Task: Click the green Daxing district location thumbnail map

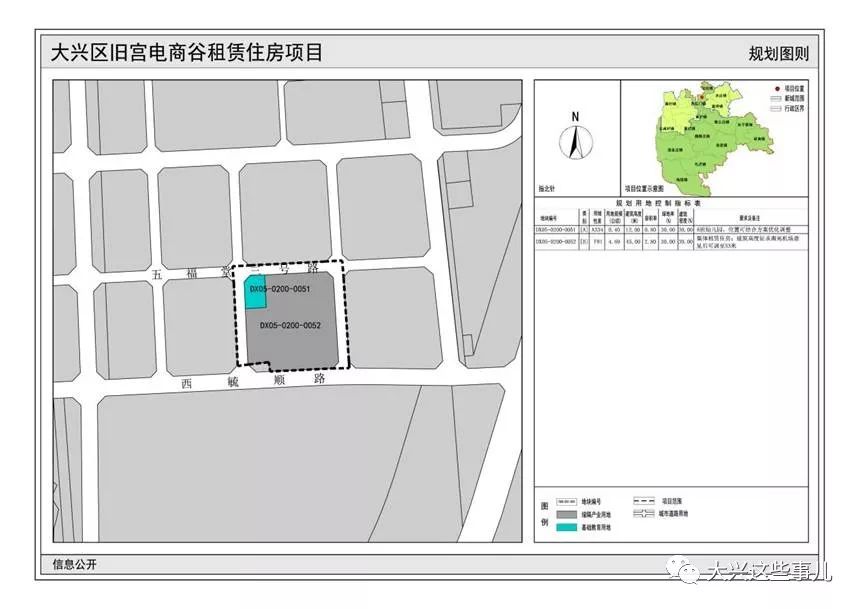Action: click(x=714, y=138)
